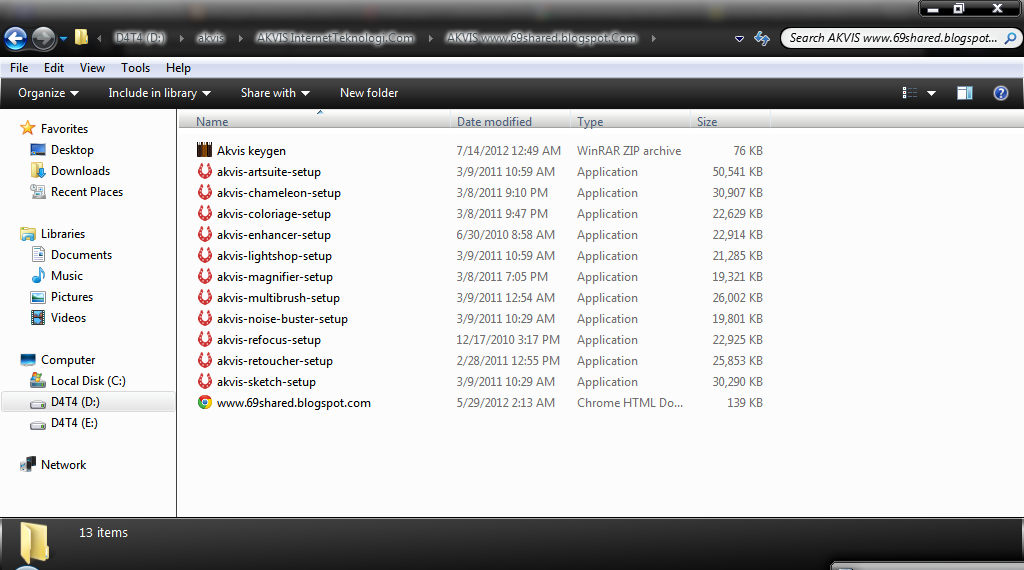Select AKVIS www.69shared.blogspot.Com breadcrumb
This screenshot has width=1024, height=570.
click(x=541, y=38)
